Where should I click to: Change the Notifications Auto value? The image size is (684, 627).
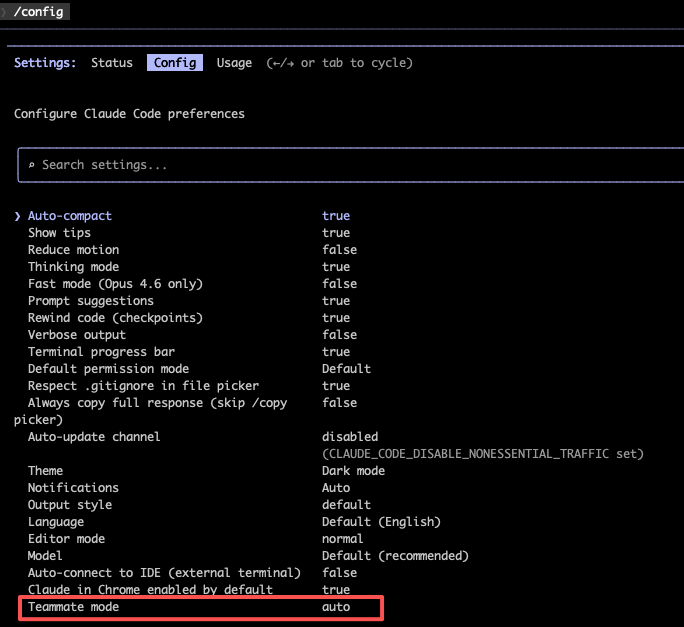pyautogui.click(x=336, y=488)
